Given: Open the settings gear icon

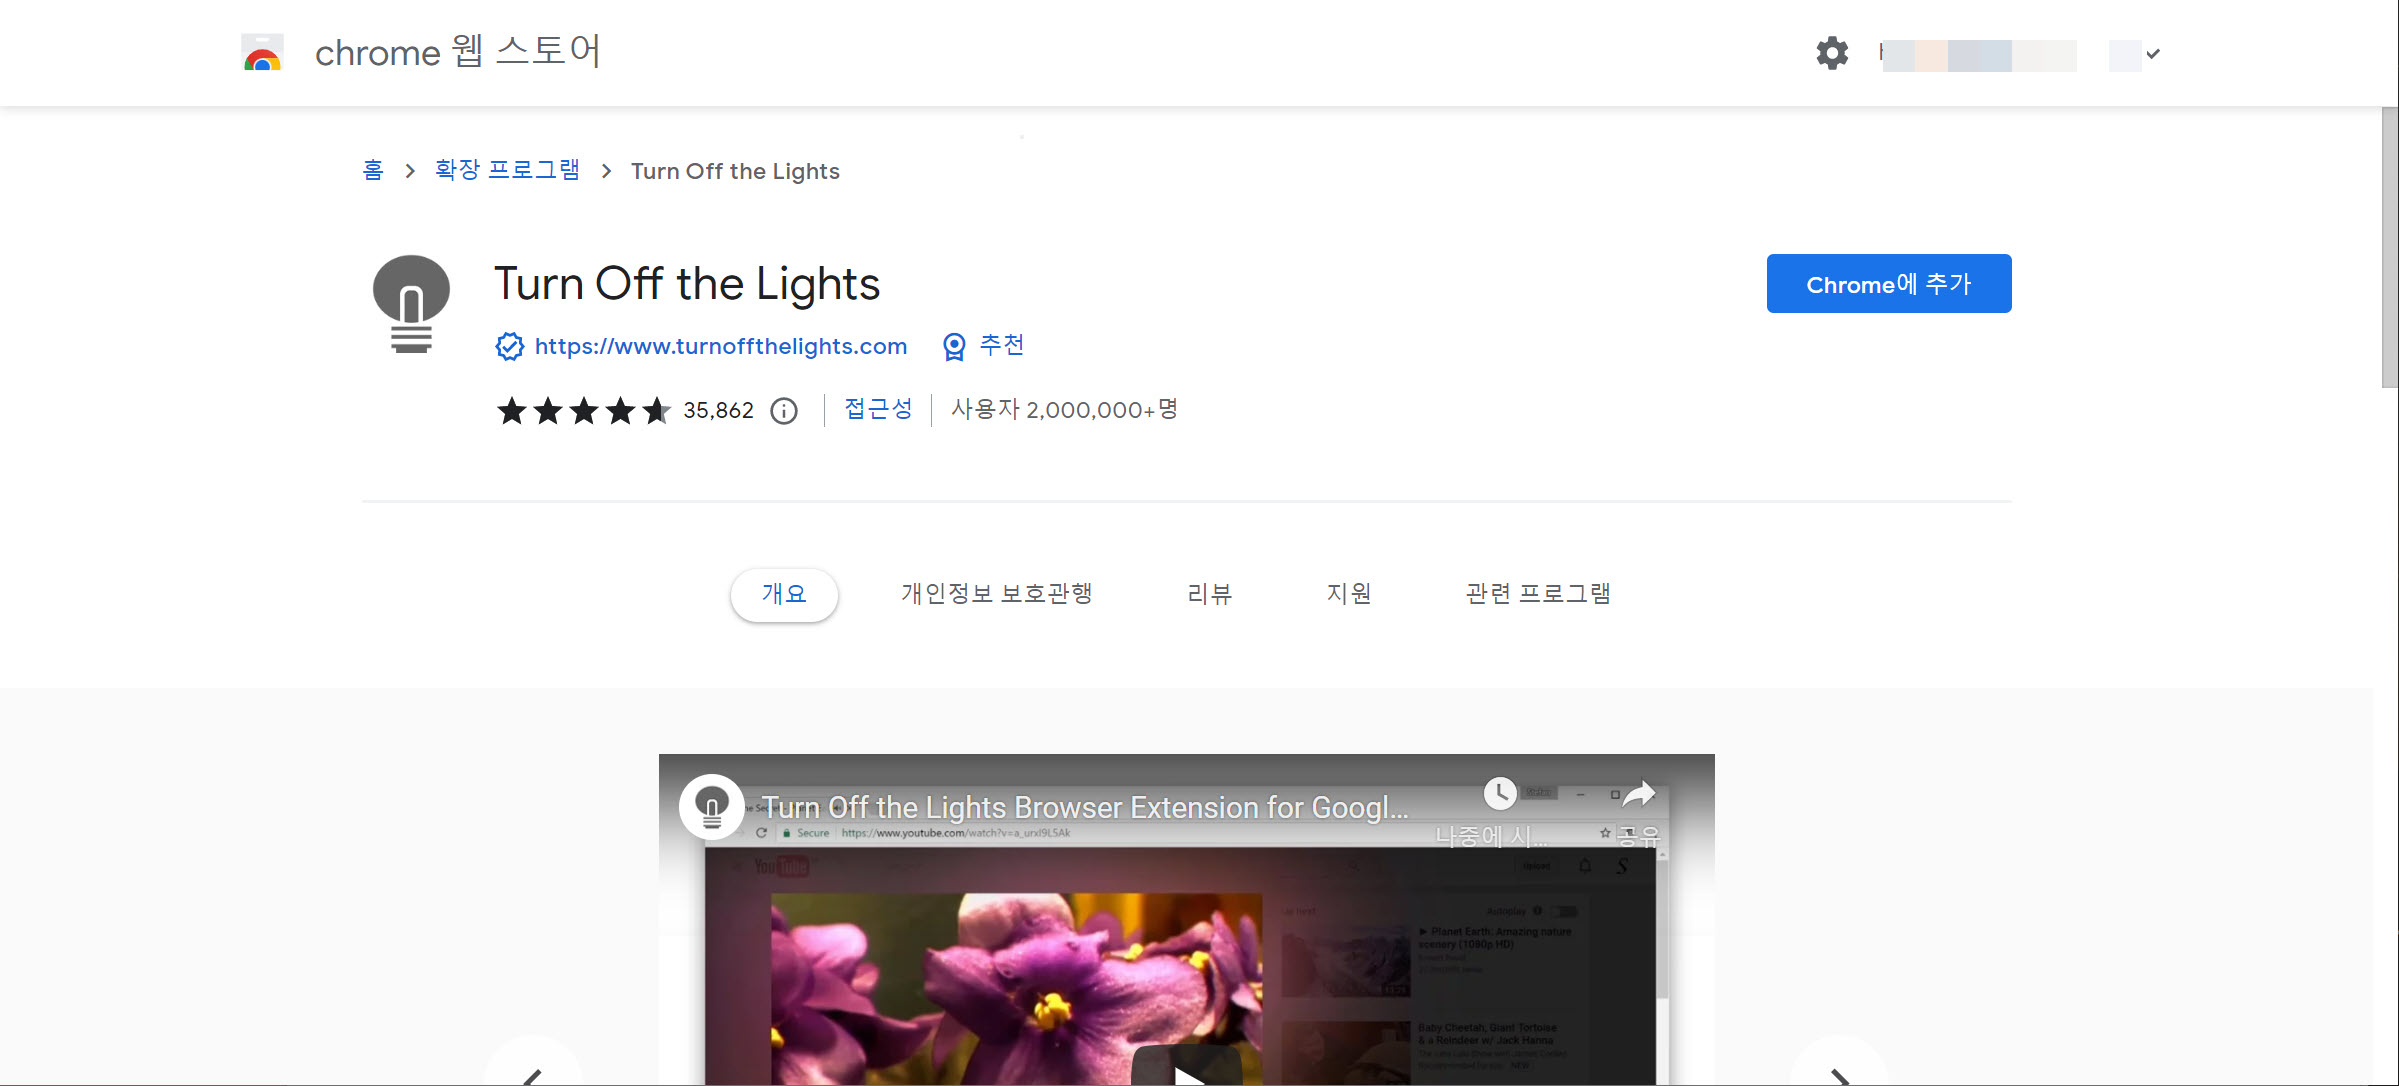Looking at the screenshot, I should 1831,53.
